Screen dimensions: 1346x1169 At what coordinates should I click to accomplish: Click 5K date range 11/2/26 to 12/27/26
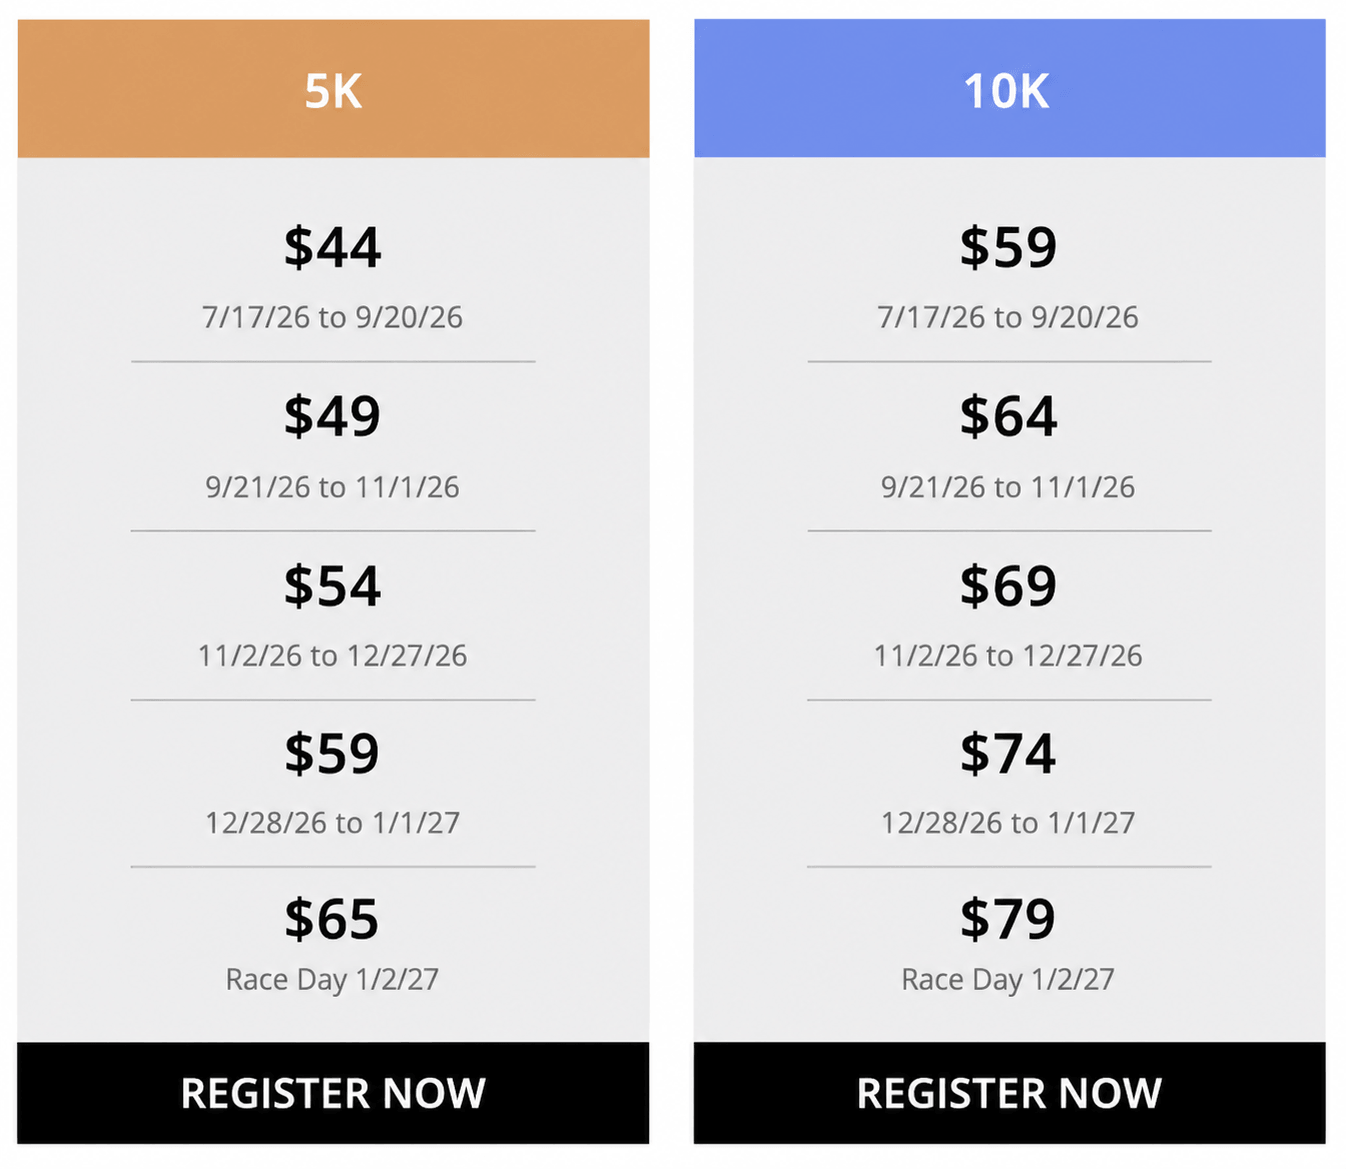pyautogui.click(x=333, y=656)
